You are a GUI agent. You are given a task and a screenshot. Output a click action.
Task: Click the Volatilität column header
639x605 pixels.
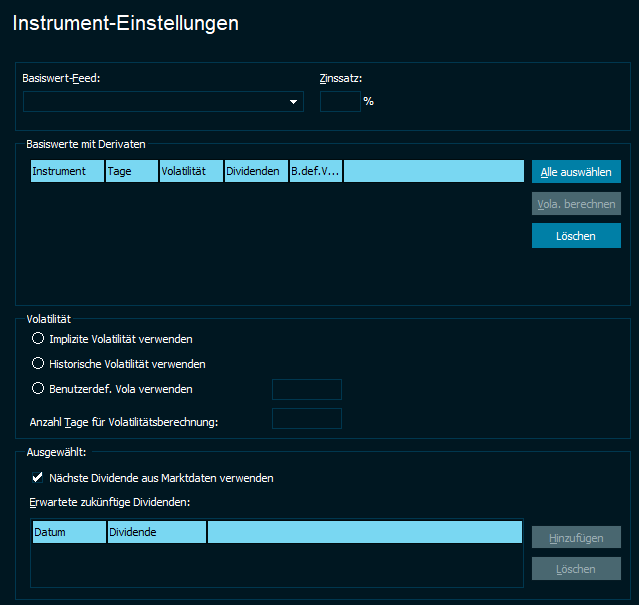pyautogui.click(x=191, y=172)
